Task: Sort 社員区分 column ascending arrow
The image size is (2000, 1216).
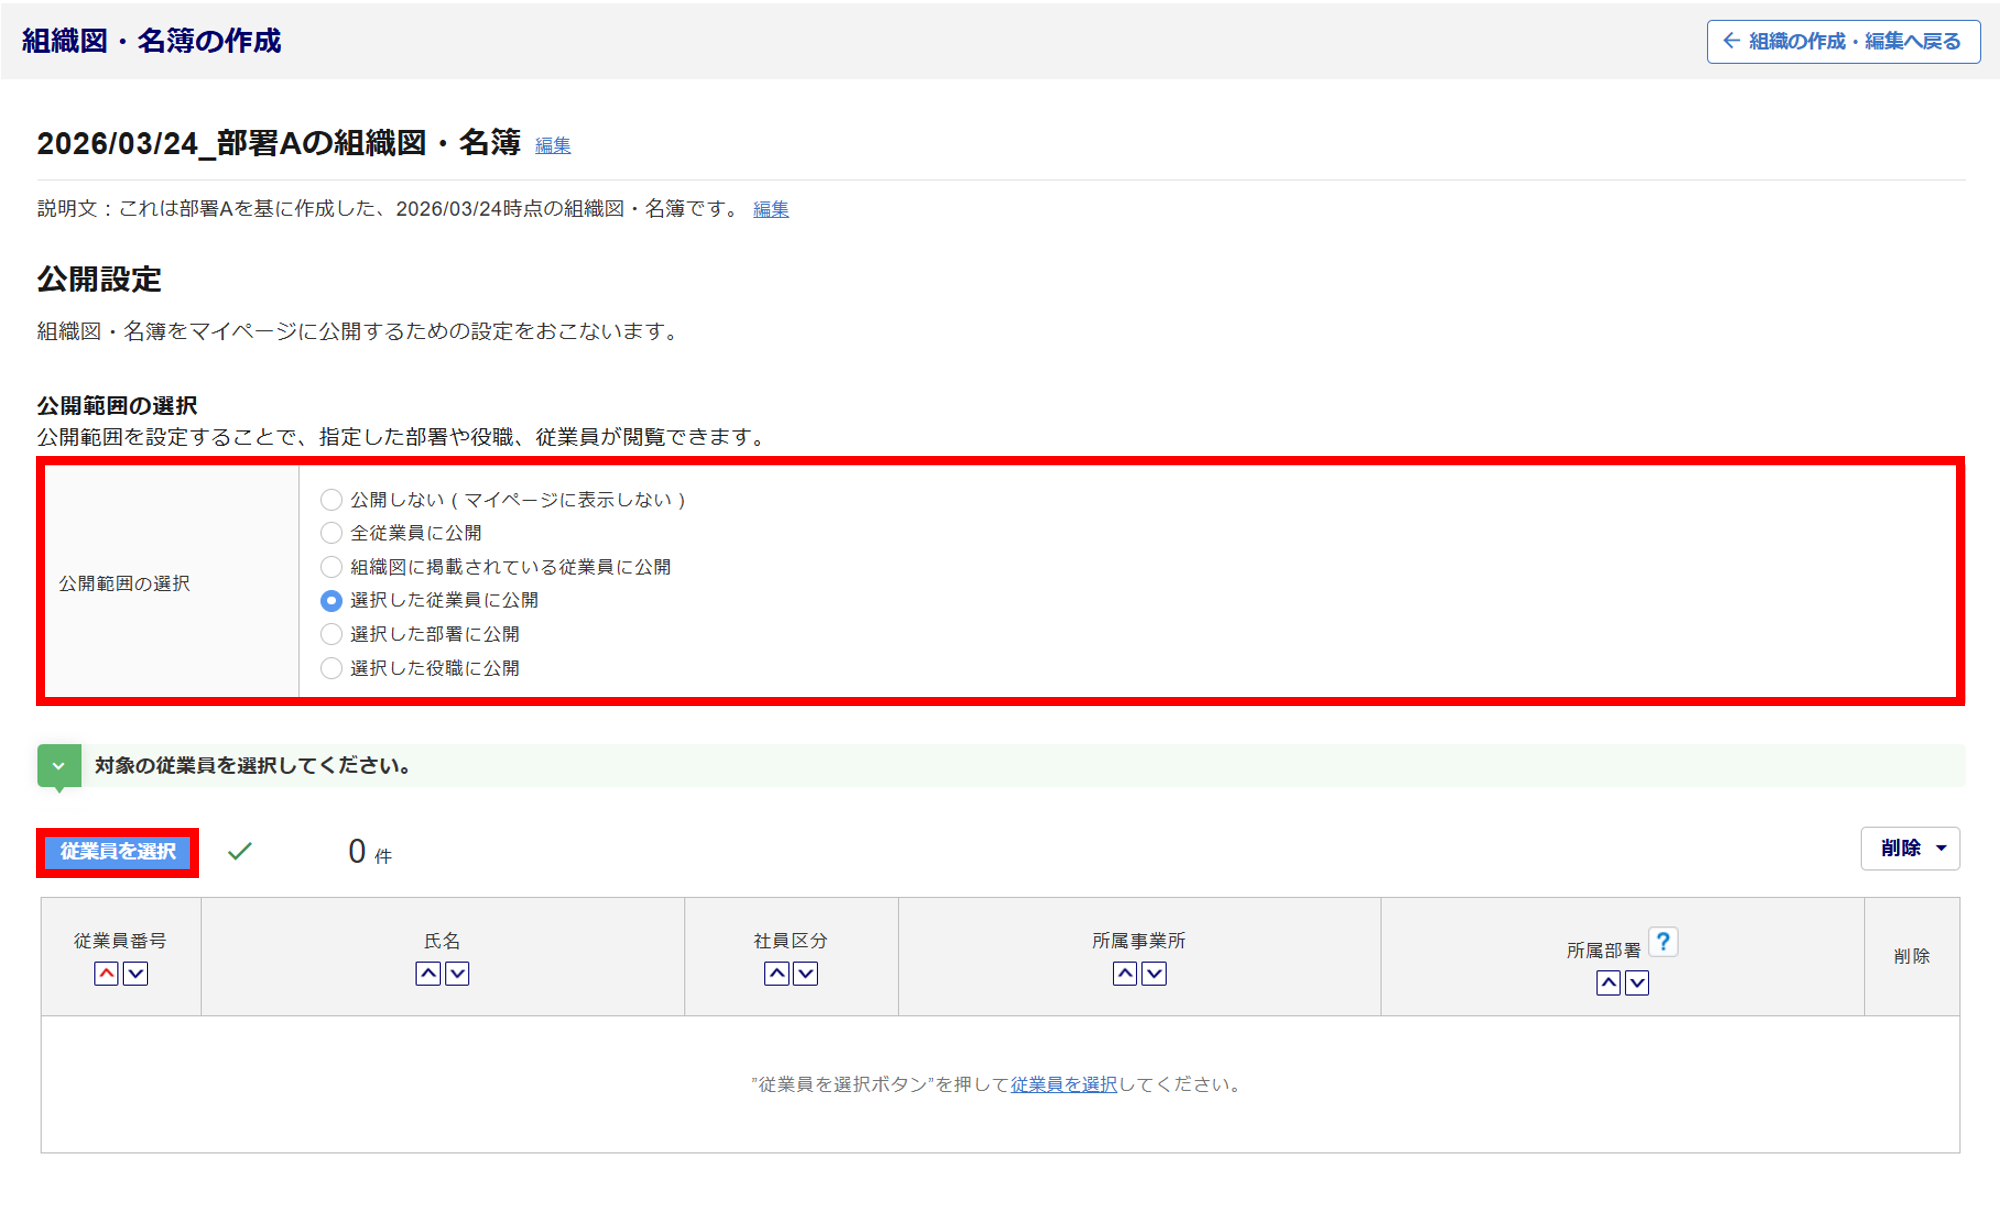Action: pyautogui.click(x=776, y=973)
